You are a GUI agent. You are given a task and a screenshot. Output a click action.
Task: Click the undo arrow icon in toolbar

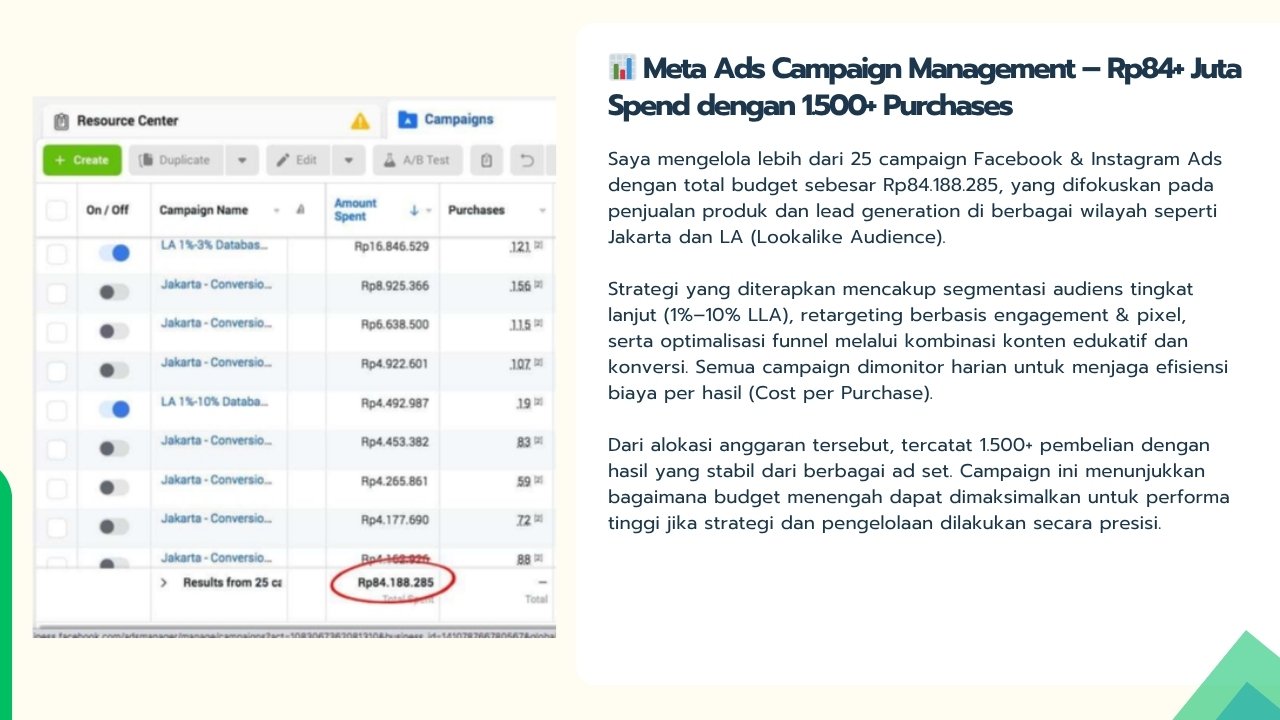[x=526, y=160]
